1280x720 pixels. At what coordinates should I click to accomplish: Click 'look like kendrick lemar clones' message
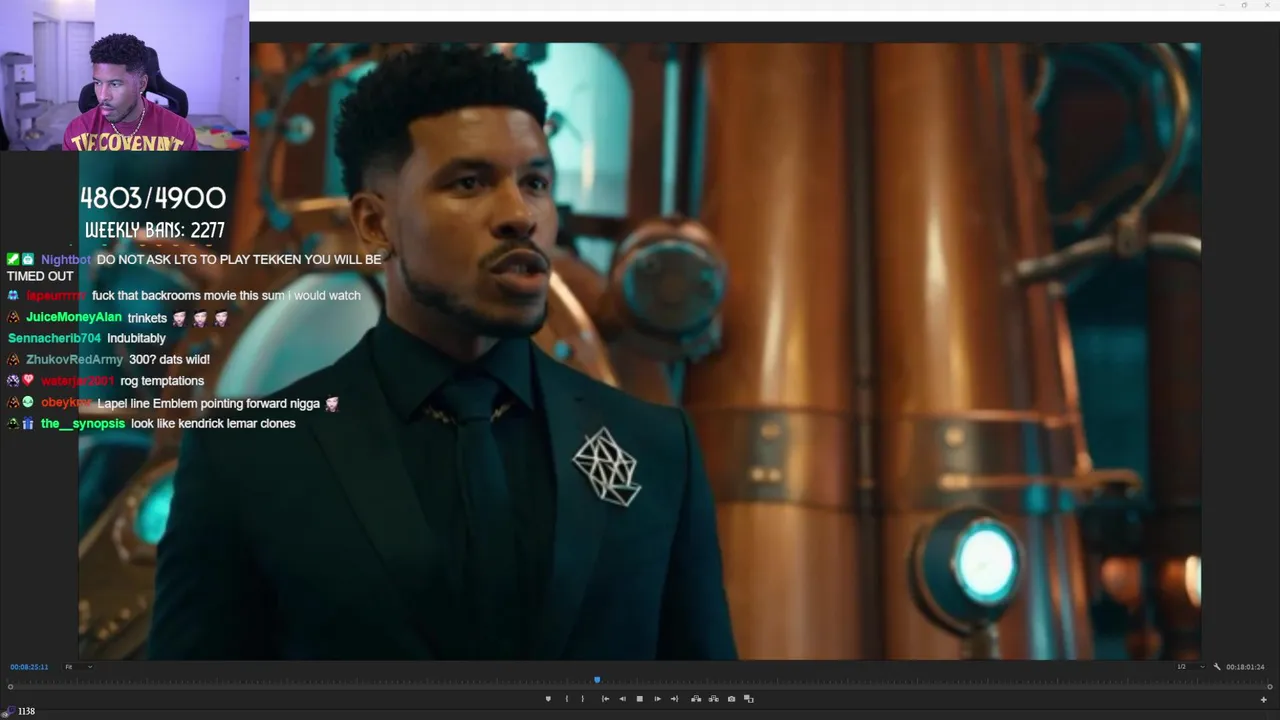pyautogui.click(x=213, y=424)
